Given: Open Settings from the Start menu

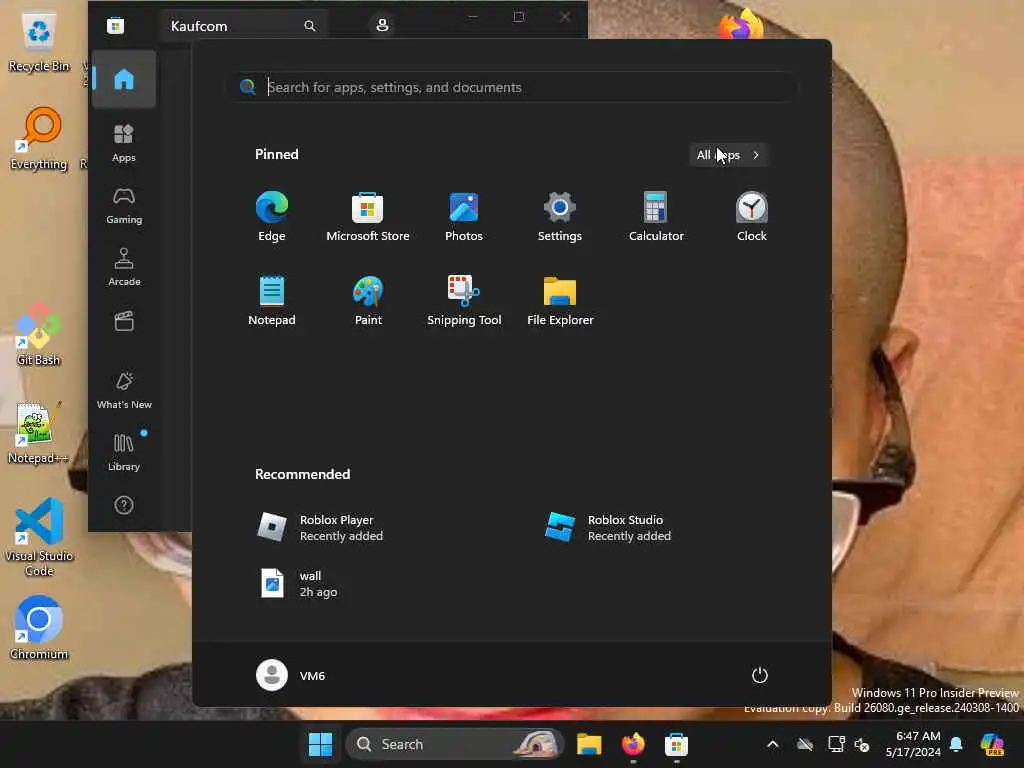Looking at the screenshot, I should pyautogui.click(x=560, y=217).
